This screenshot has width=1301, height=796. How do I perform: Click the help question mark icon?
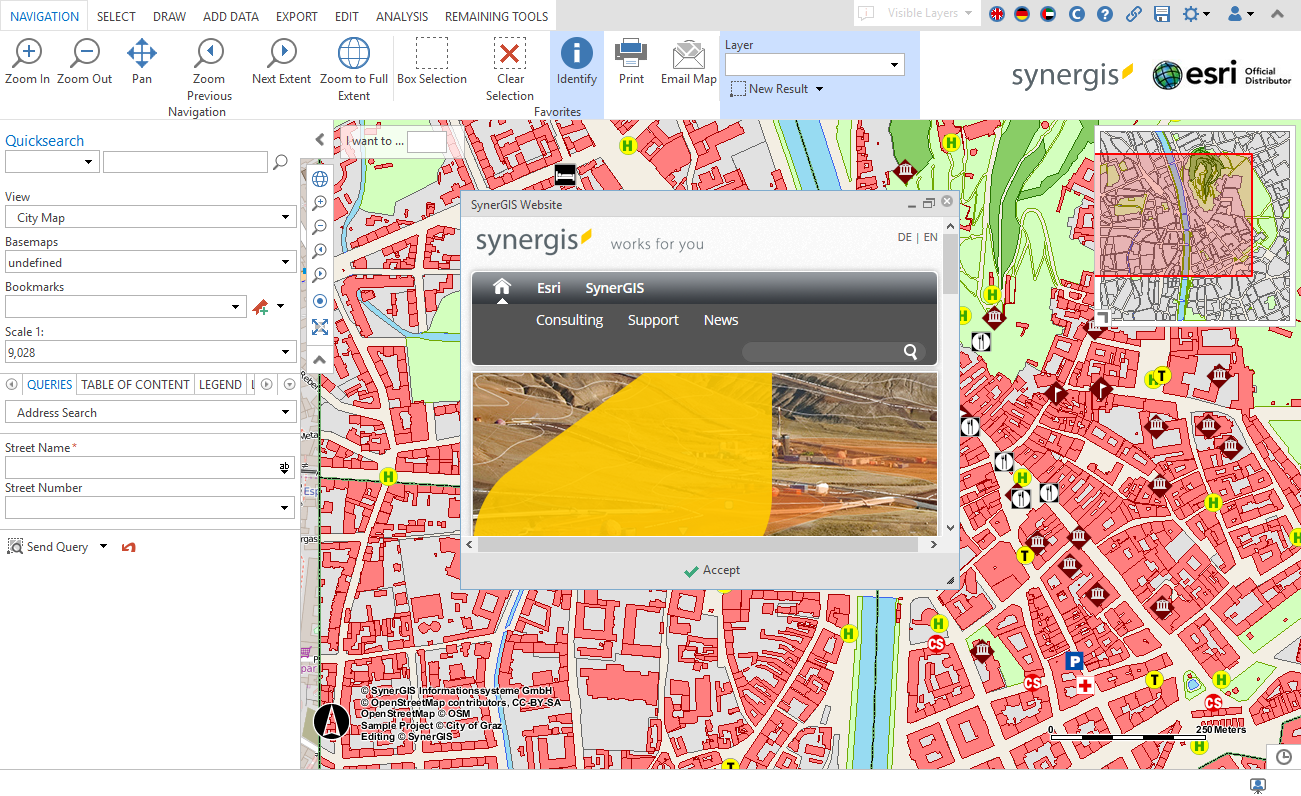point(1104,15)
